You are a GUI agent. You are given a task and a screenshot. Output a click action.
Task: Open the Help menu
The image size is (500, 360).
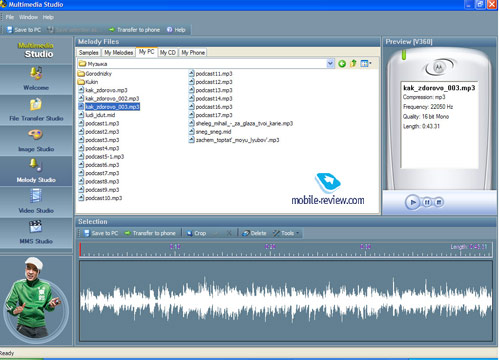coord(48,17)
